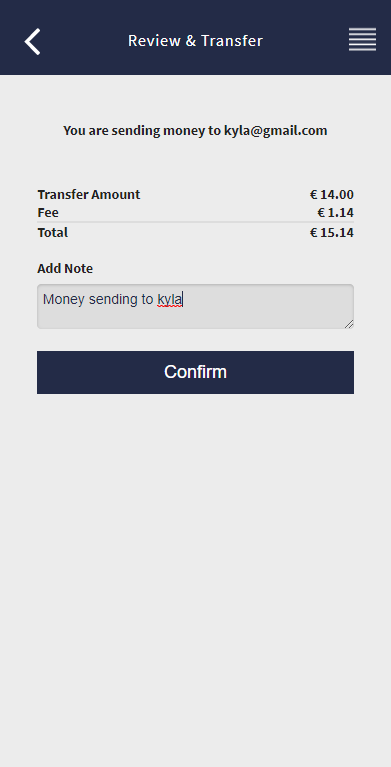The image size is (391, 767).
Task: Click the Add Note label
Action: point(65,269)
